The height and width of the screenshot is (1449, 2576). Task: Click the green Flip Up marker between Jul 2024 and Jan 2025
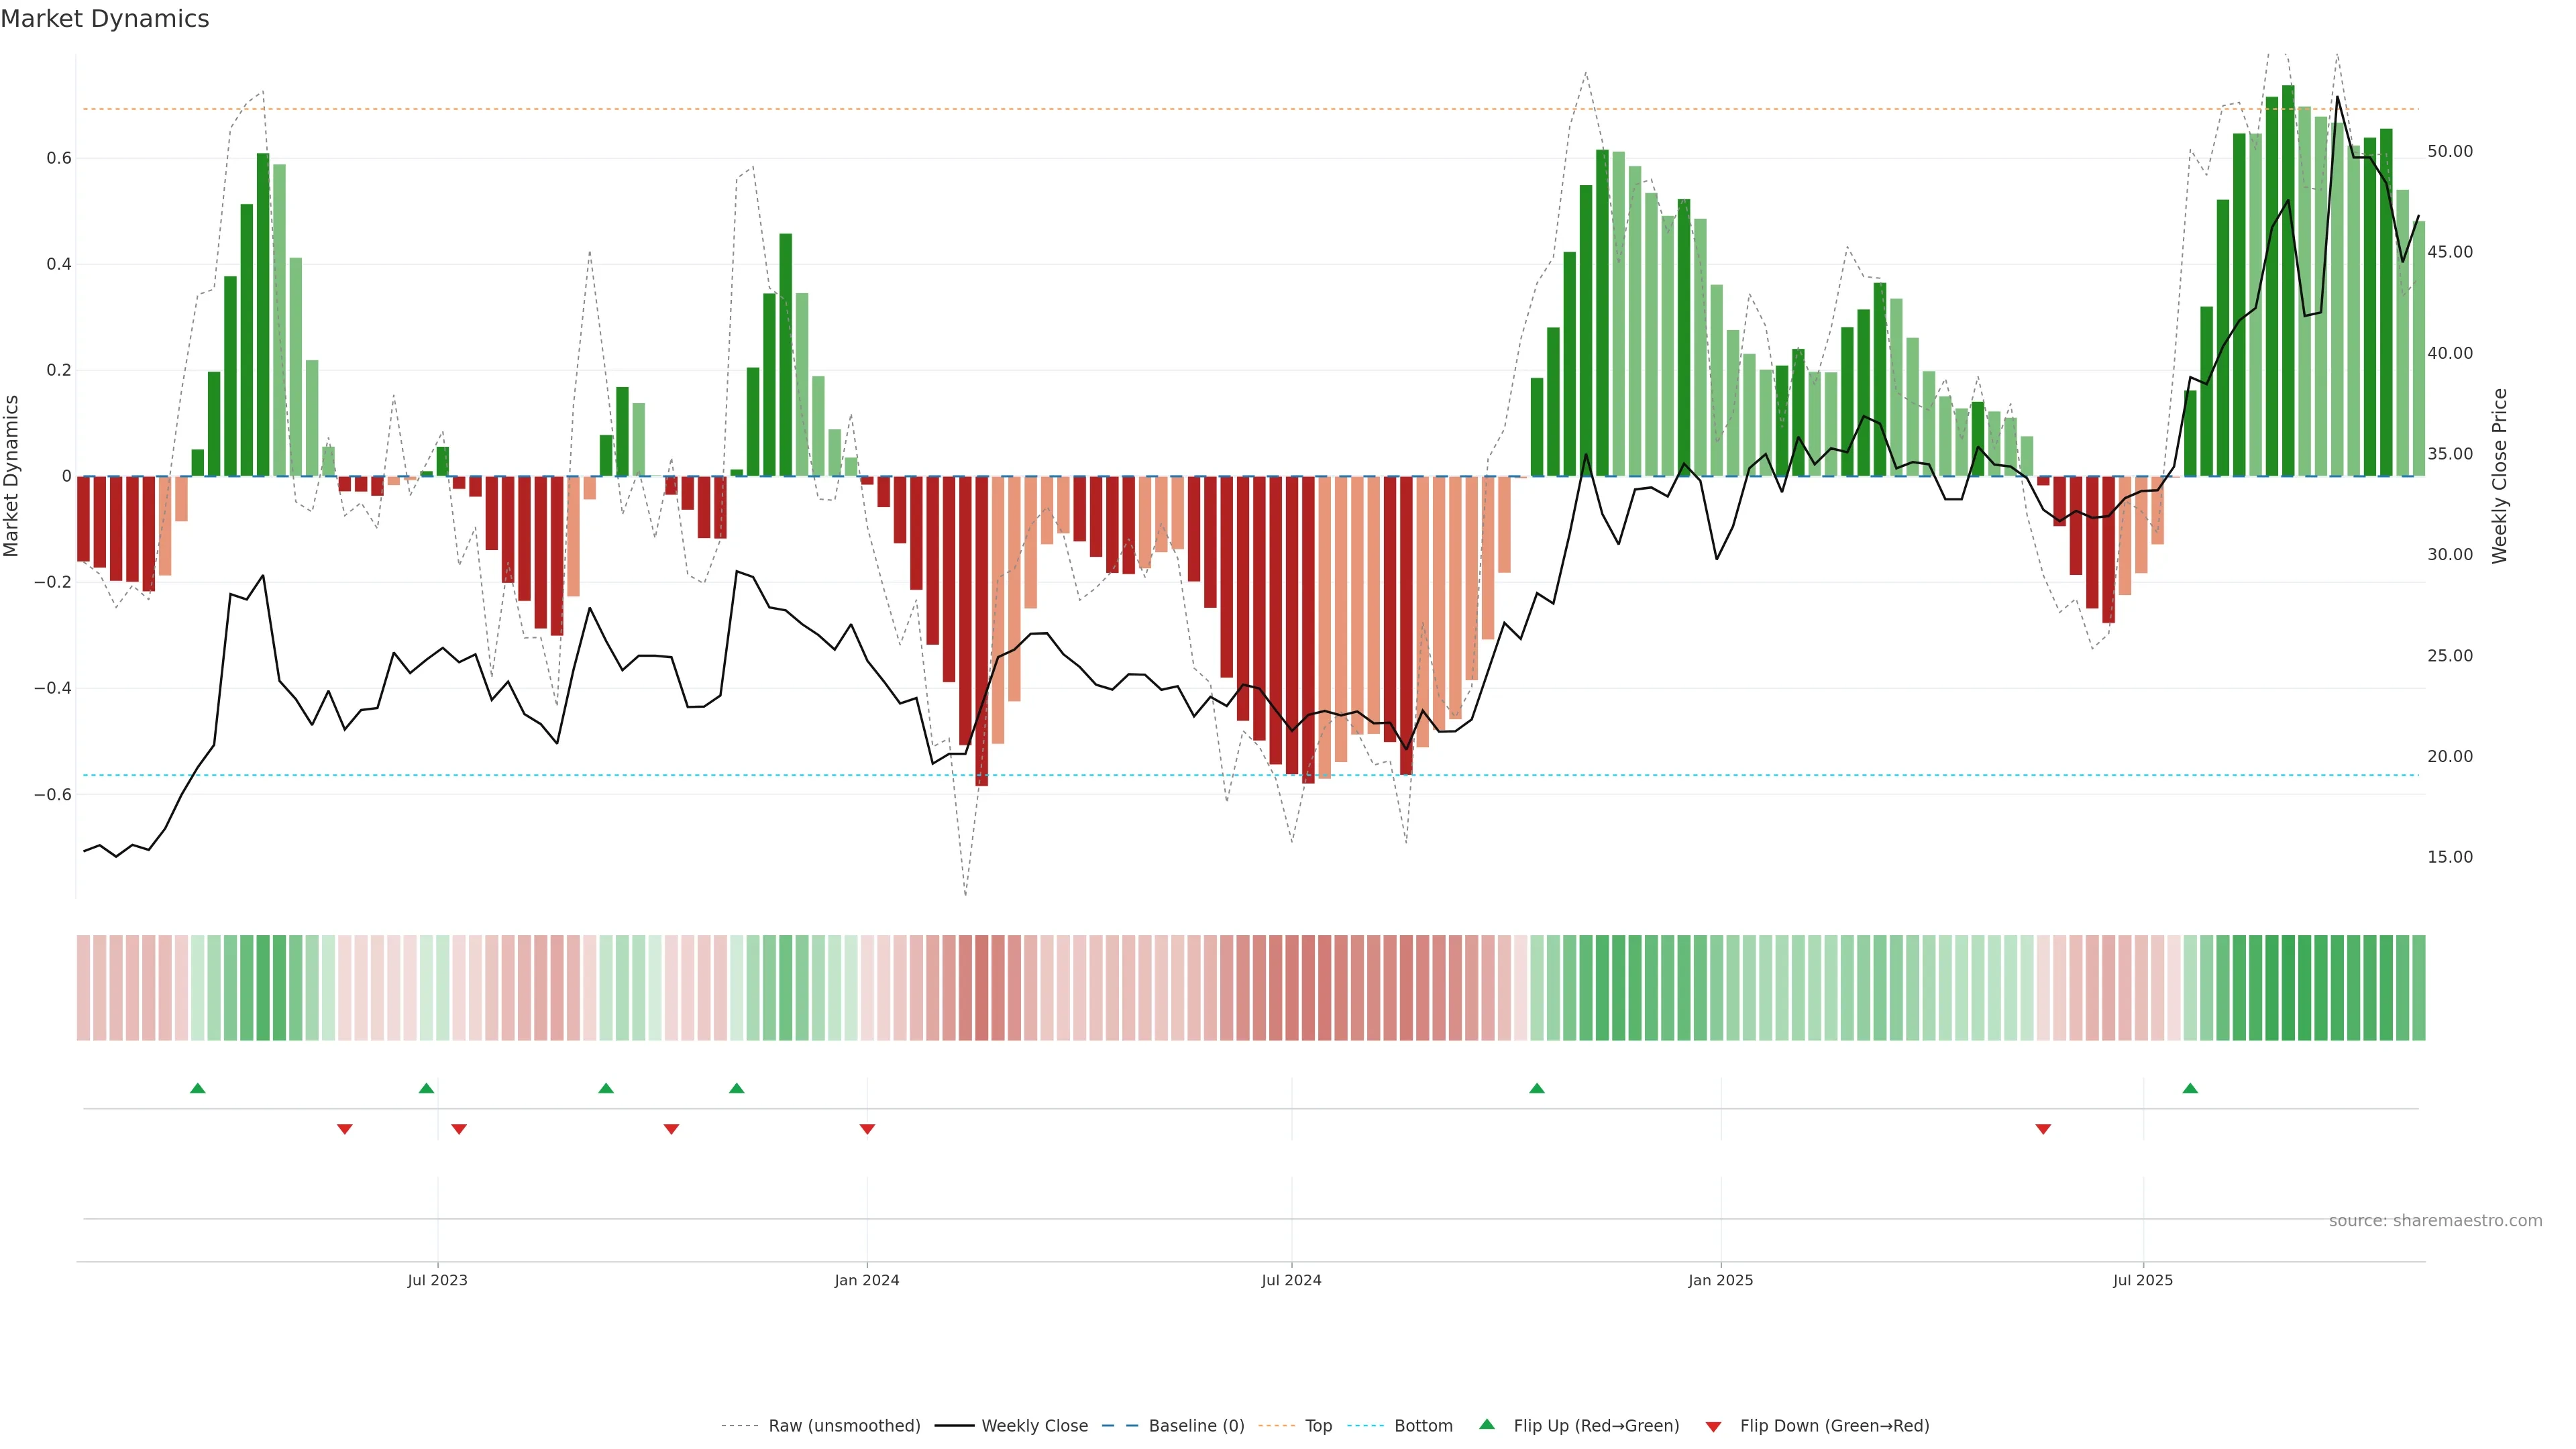click(x=1537, y=1088)
